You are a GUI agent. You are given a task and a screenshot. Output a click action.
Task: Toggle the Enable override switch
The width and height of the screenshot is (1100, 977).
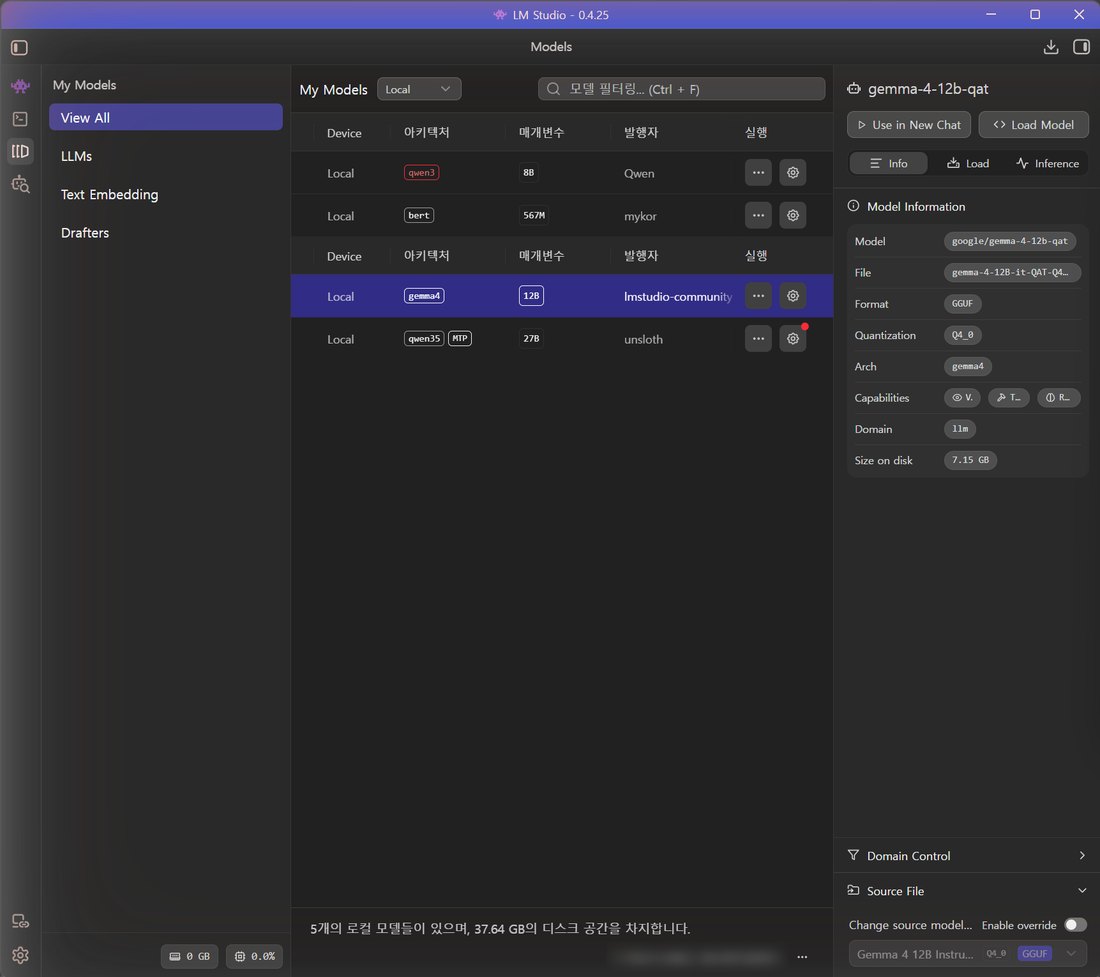[x=1075, y=925]
